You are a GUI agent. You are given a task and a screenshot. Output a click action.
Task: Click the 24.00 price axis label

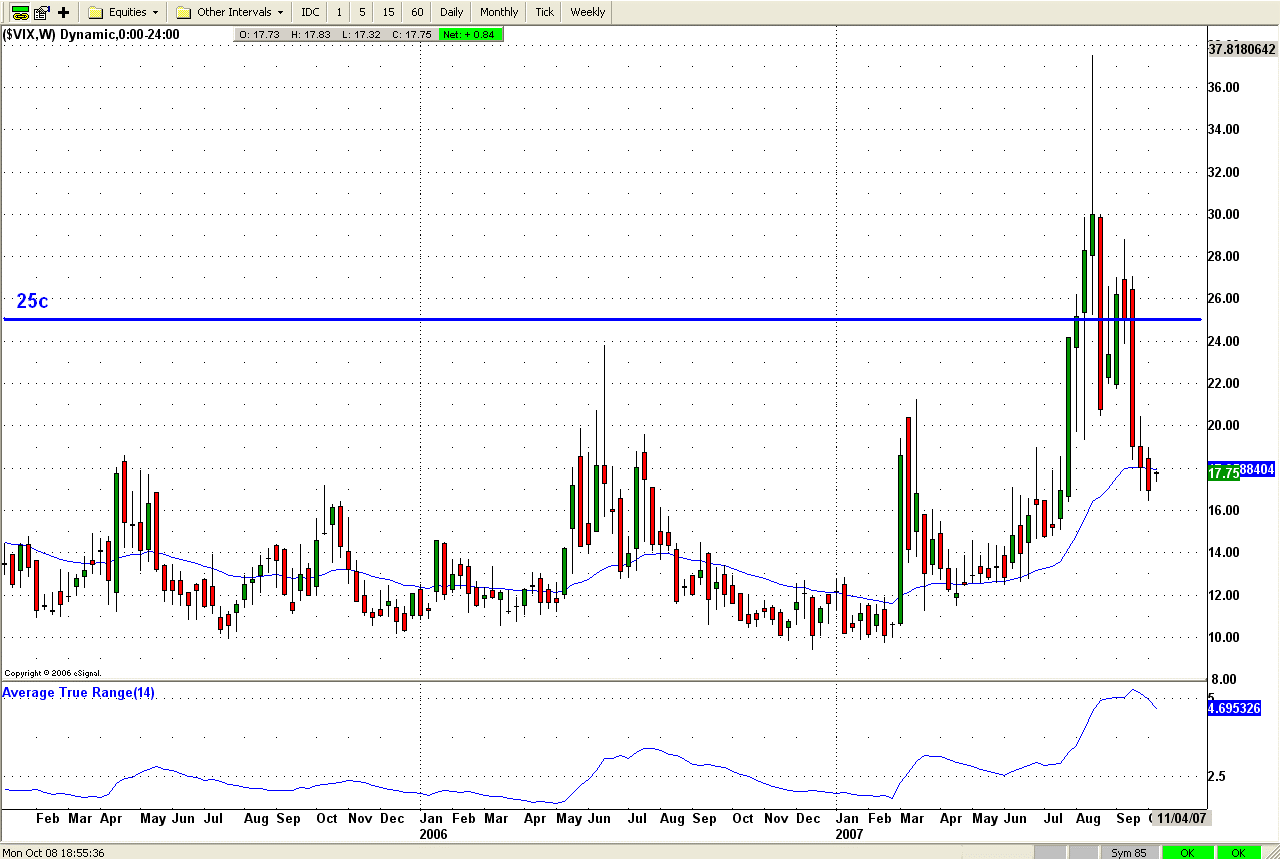click(1224, 342)
